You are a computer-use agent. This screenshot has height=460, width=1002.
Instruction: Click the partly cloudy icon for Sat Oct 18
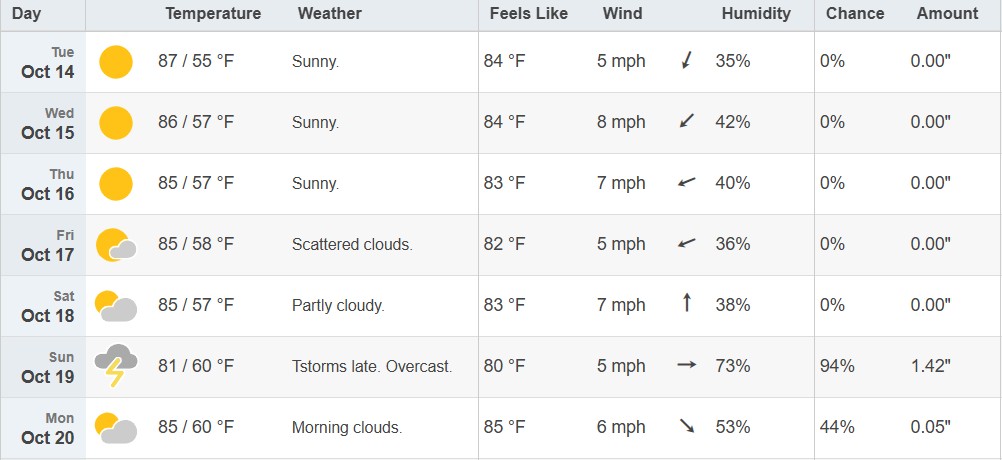tap(116, 306)
